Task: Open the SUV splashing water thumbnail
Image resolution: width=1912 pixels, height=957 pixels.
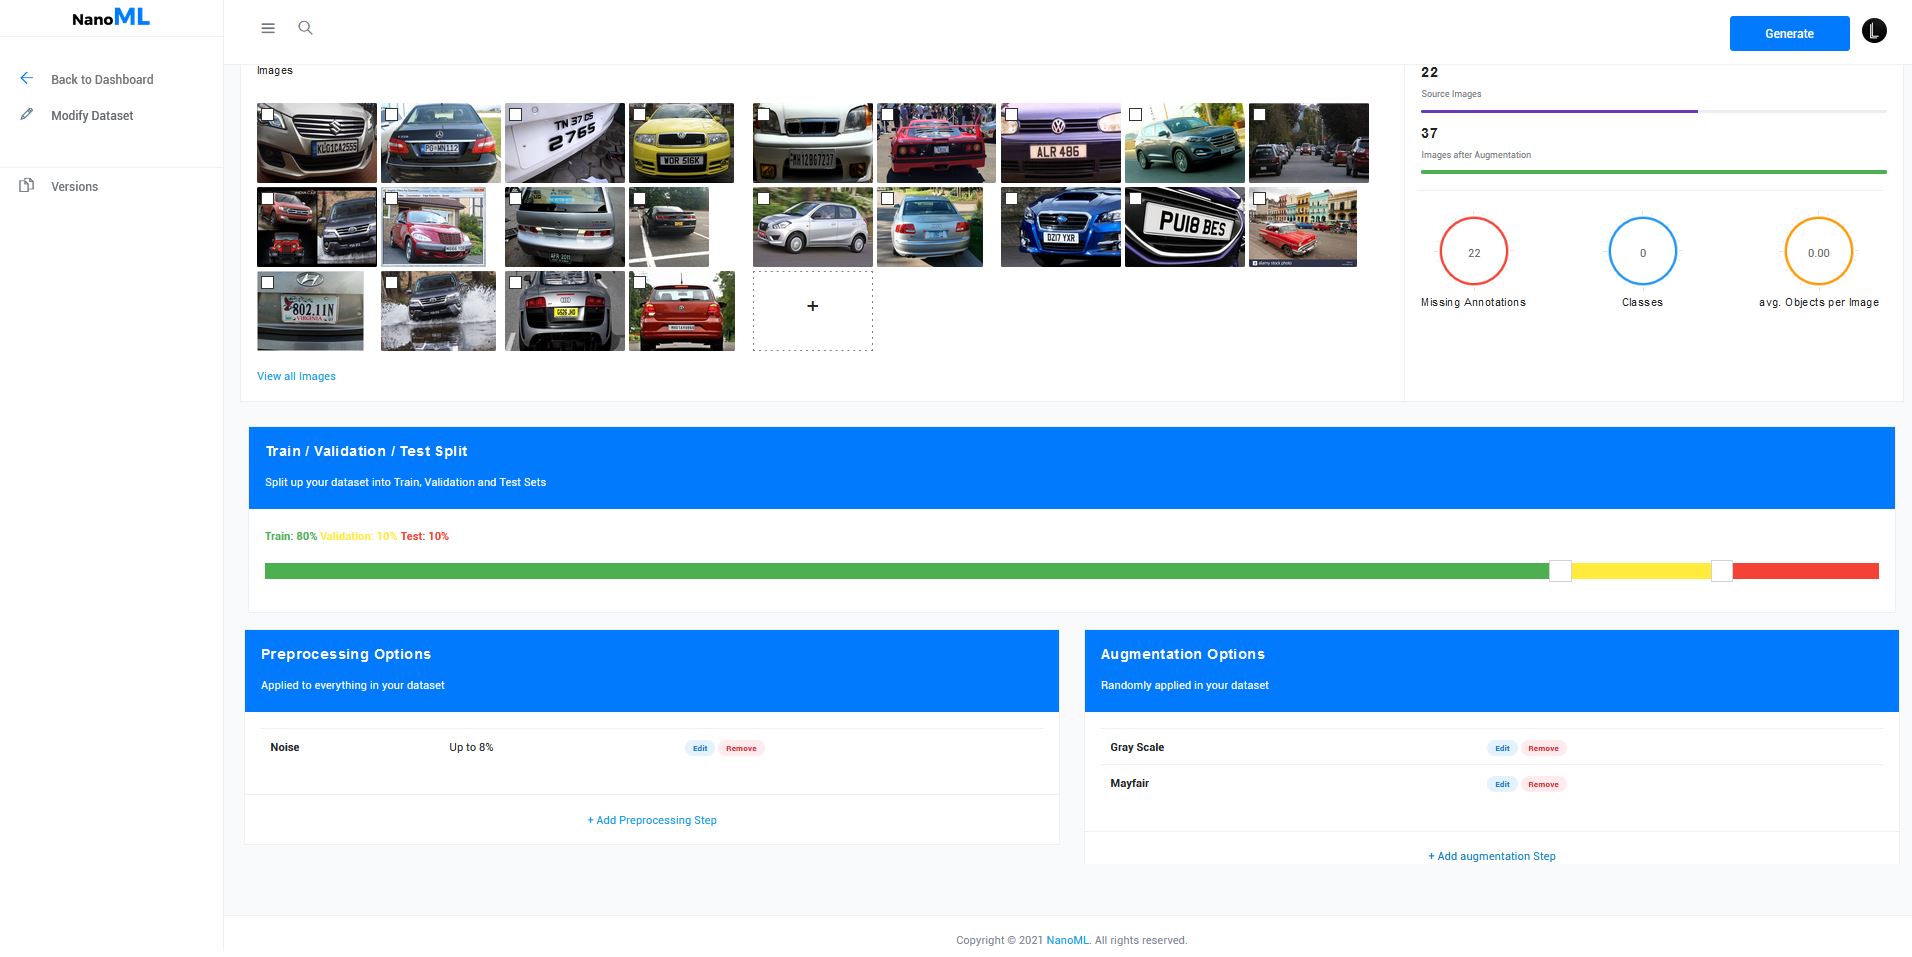Action: (x=438, y=311)
